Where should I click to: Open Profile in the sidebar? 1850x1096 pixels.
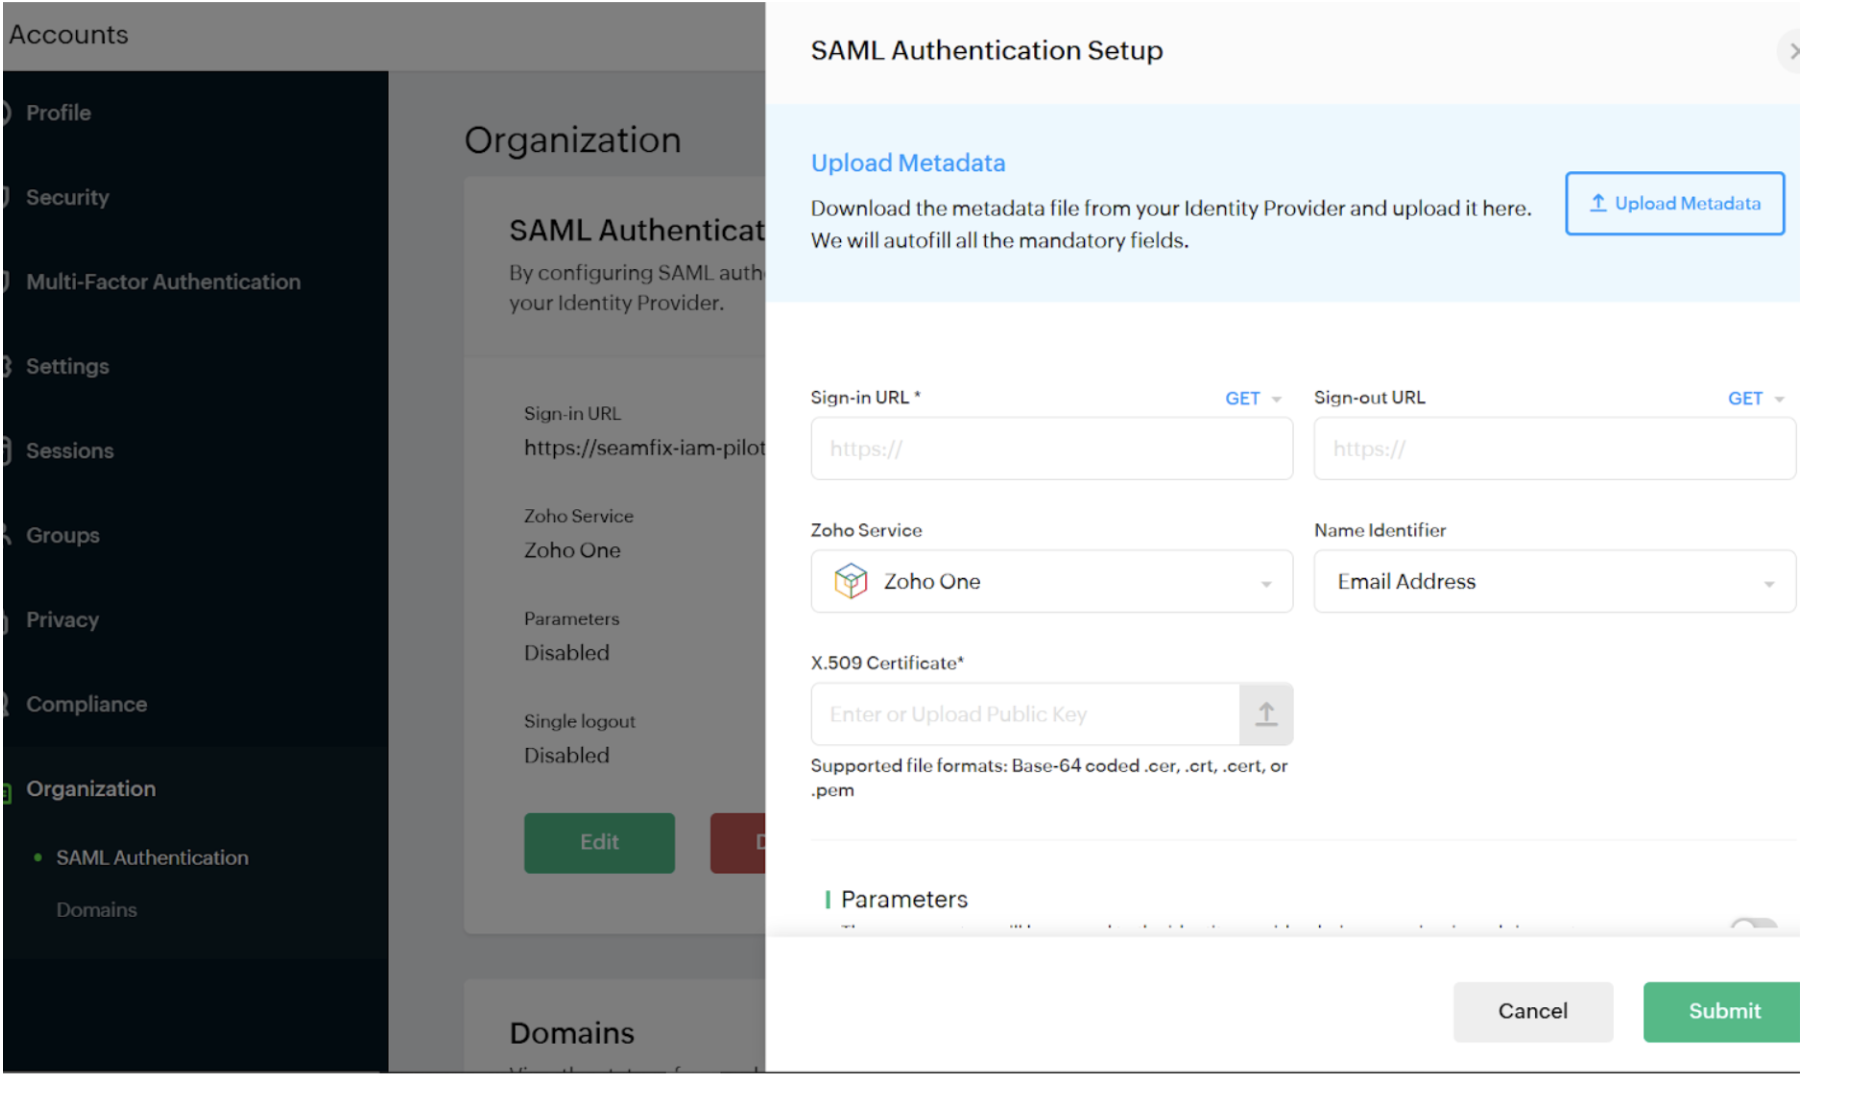58,113
